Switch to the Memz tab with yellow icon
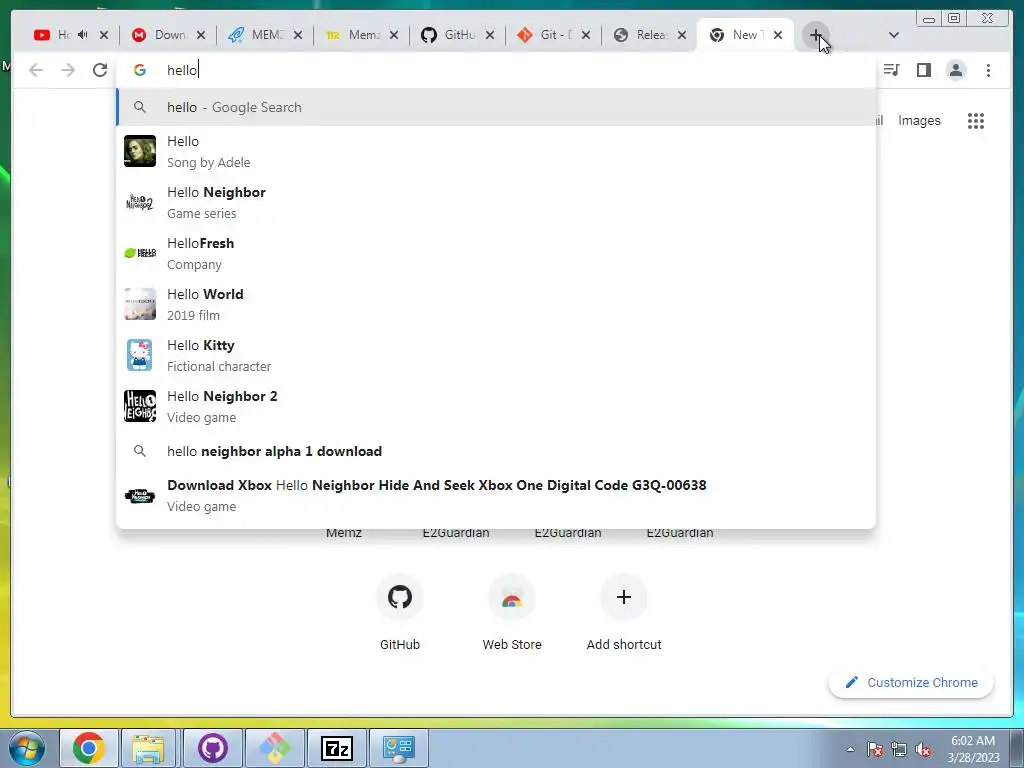 point(353,35)
